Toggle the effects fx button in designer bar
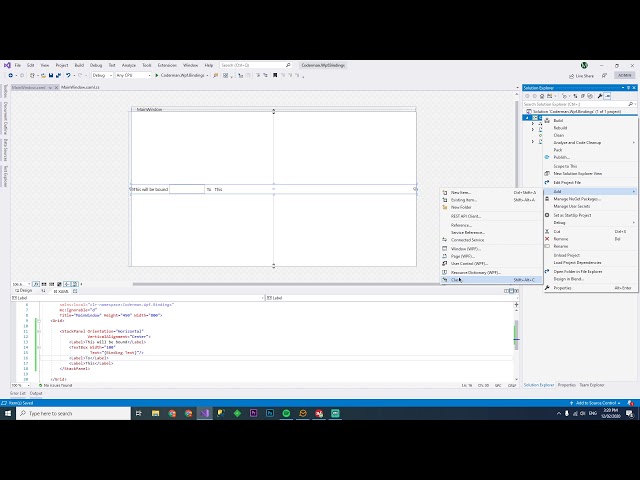This screenshot has width=640, height=480. [x=36, y=284]
